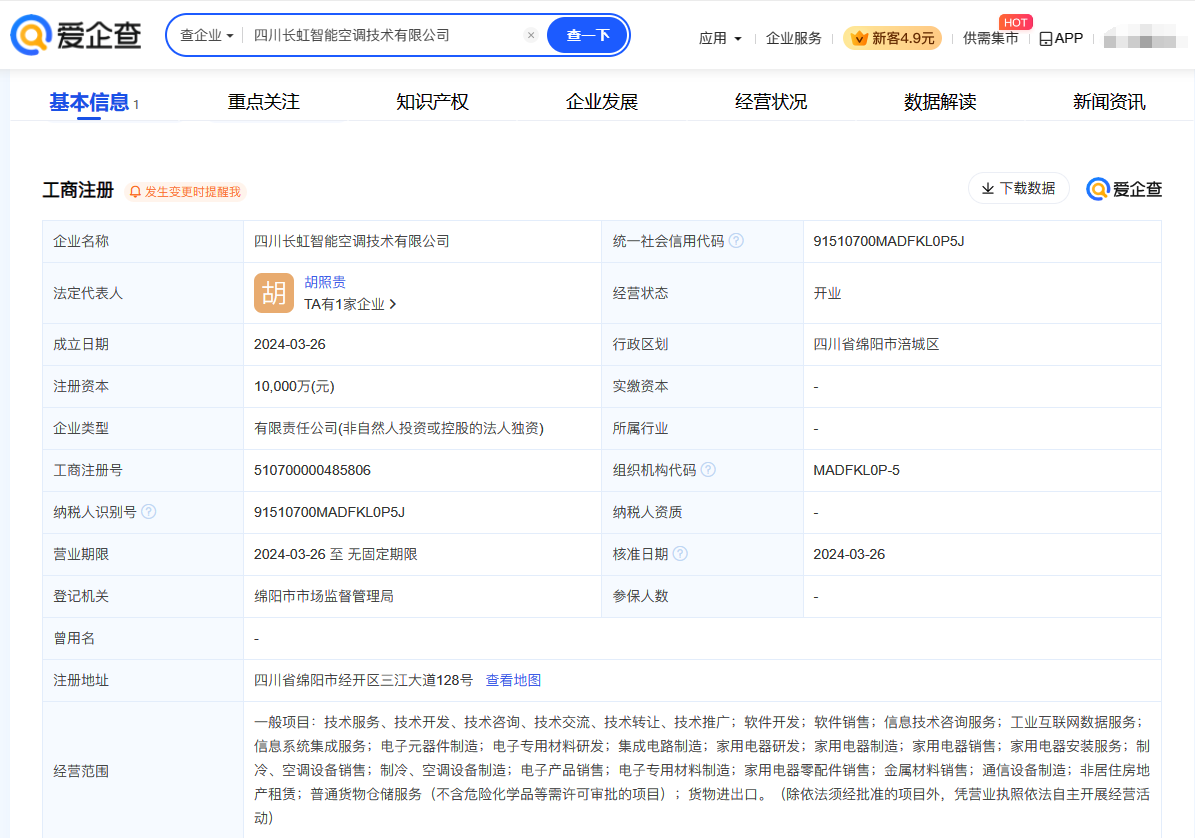Screen dimensions: 1195x838
Task: Select the company name cell 四川长虹智能空调技术有限公司 in table
Action: [x=351, y=241]
